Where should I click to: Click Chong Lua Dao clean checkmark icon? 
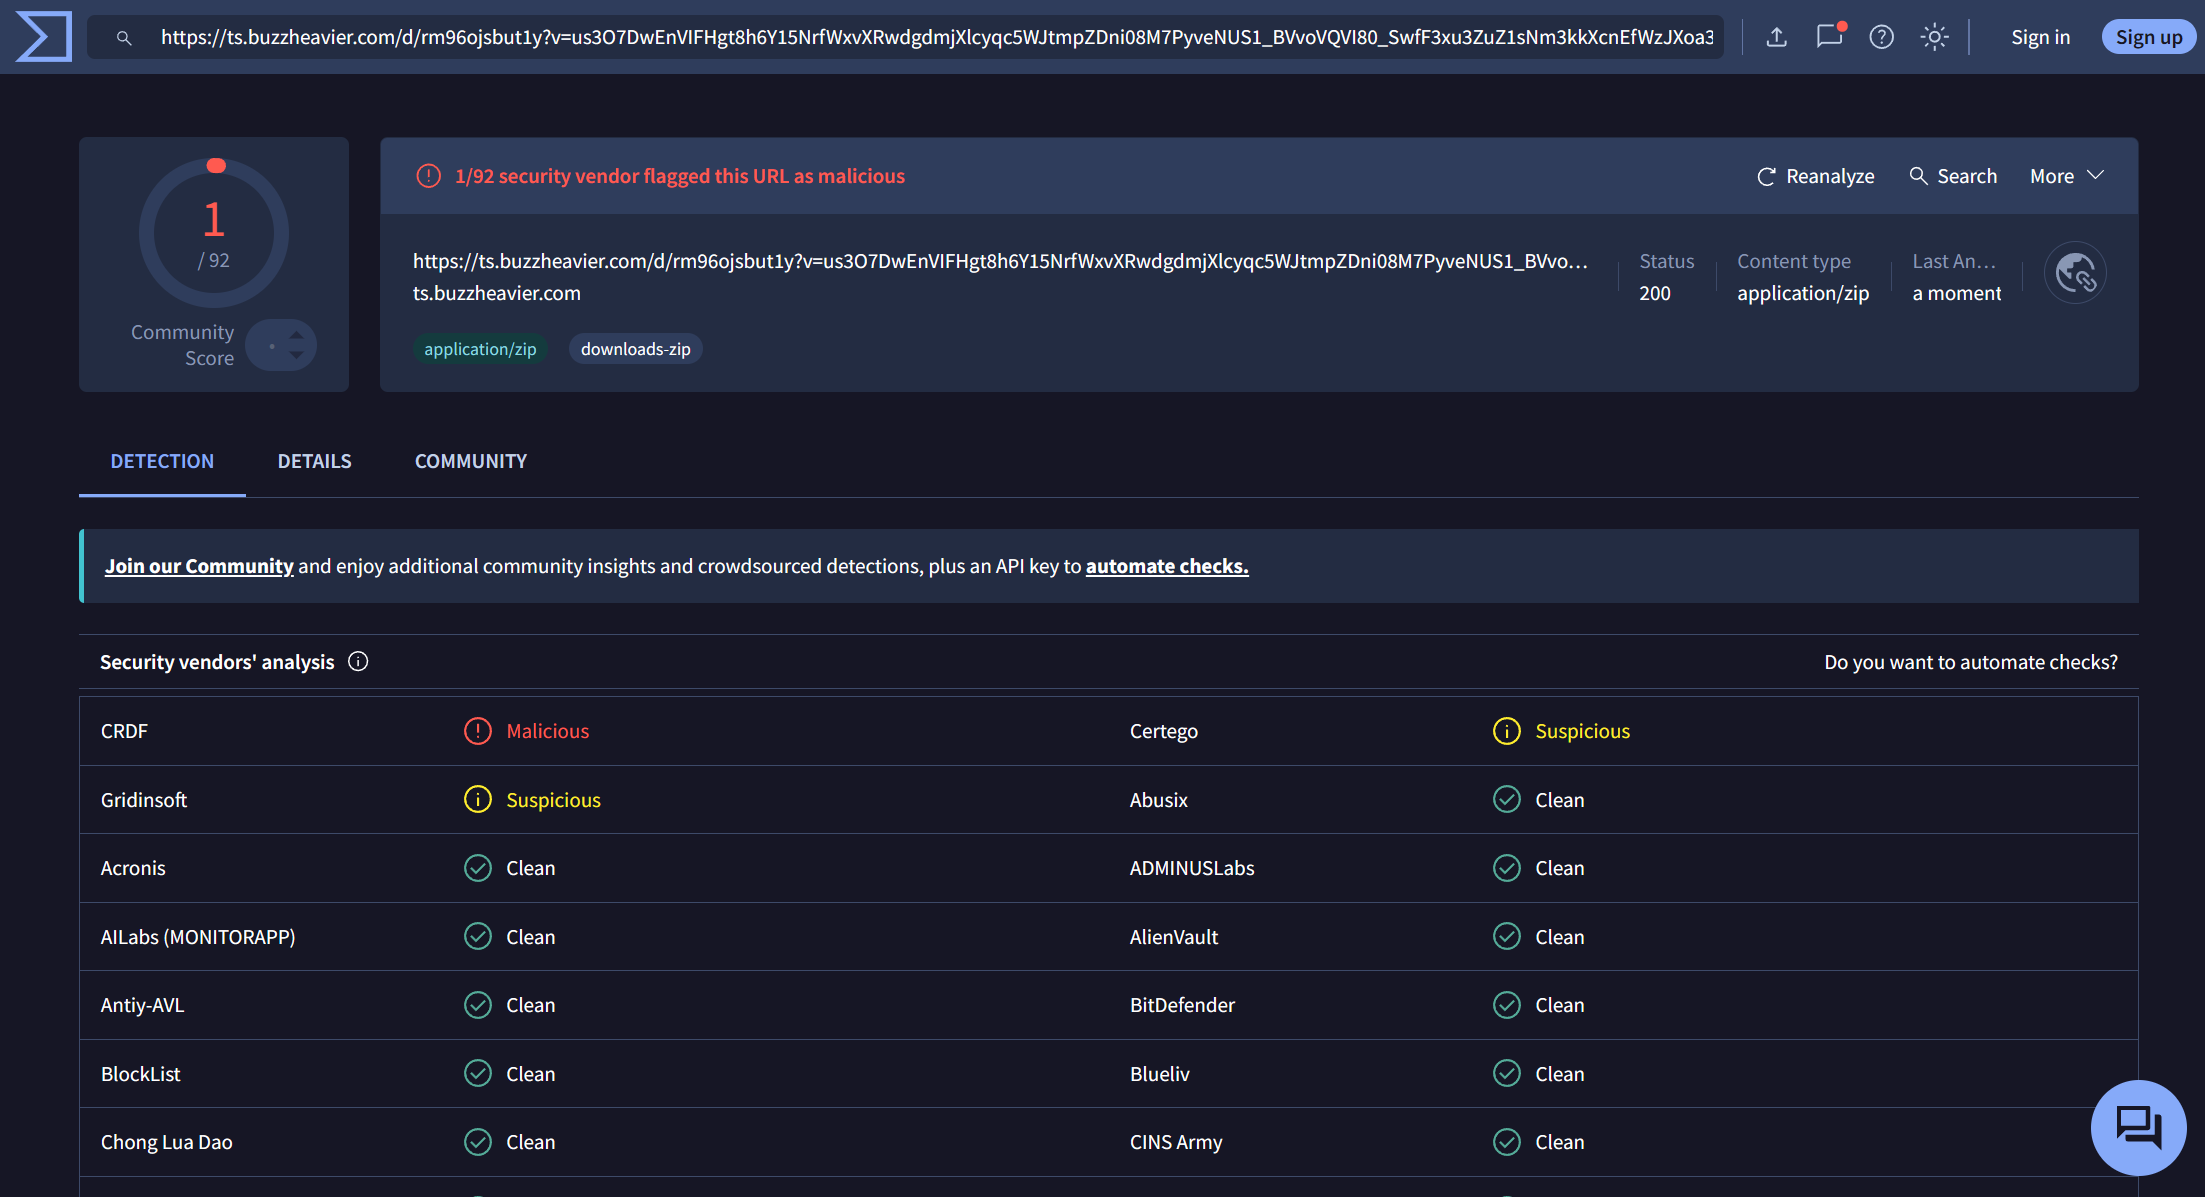pos(478,1142)
